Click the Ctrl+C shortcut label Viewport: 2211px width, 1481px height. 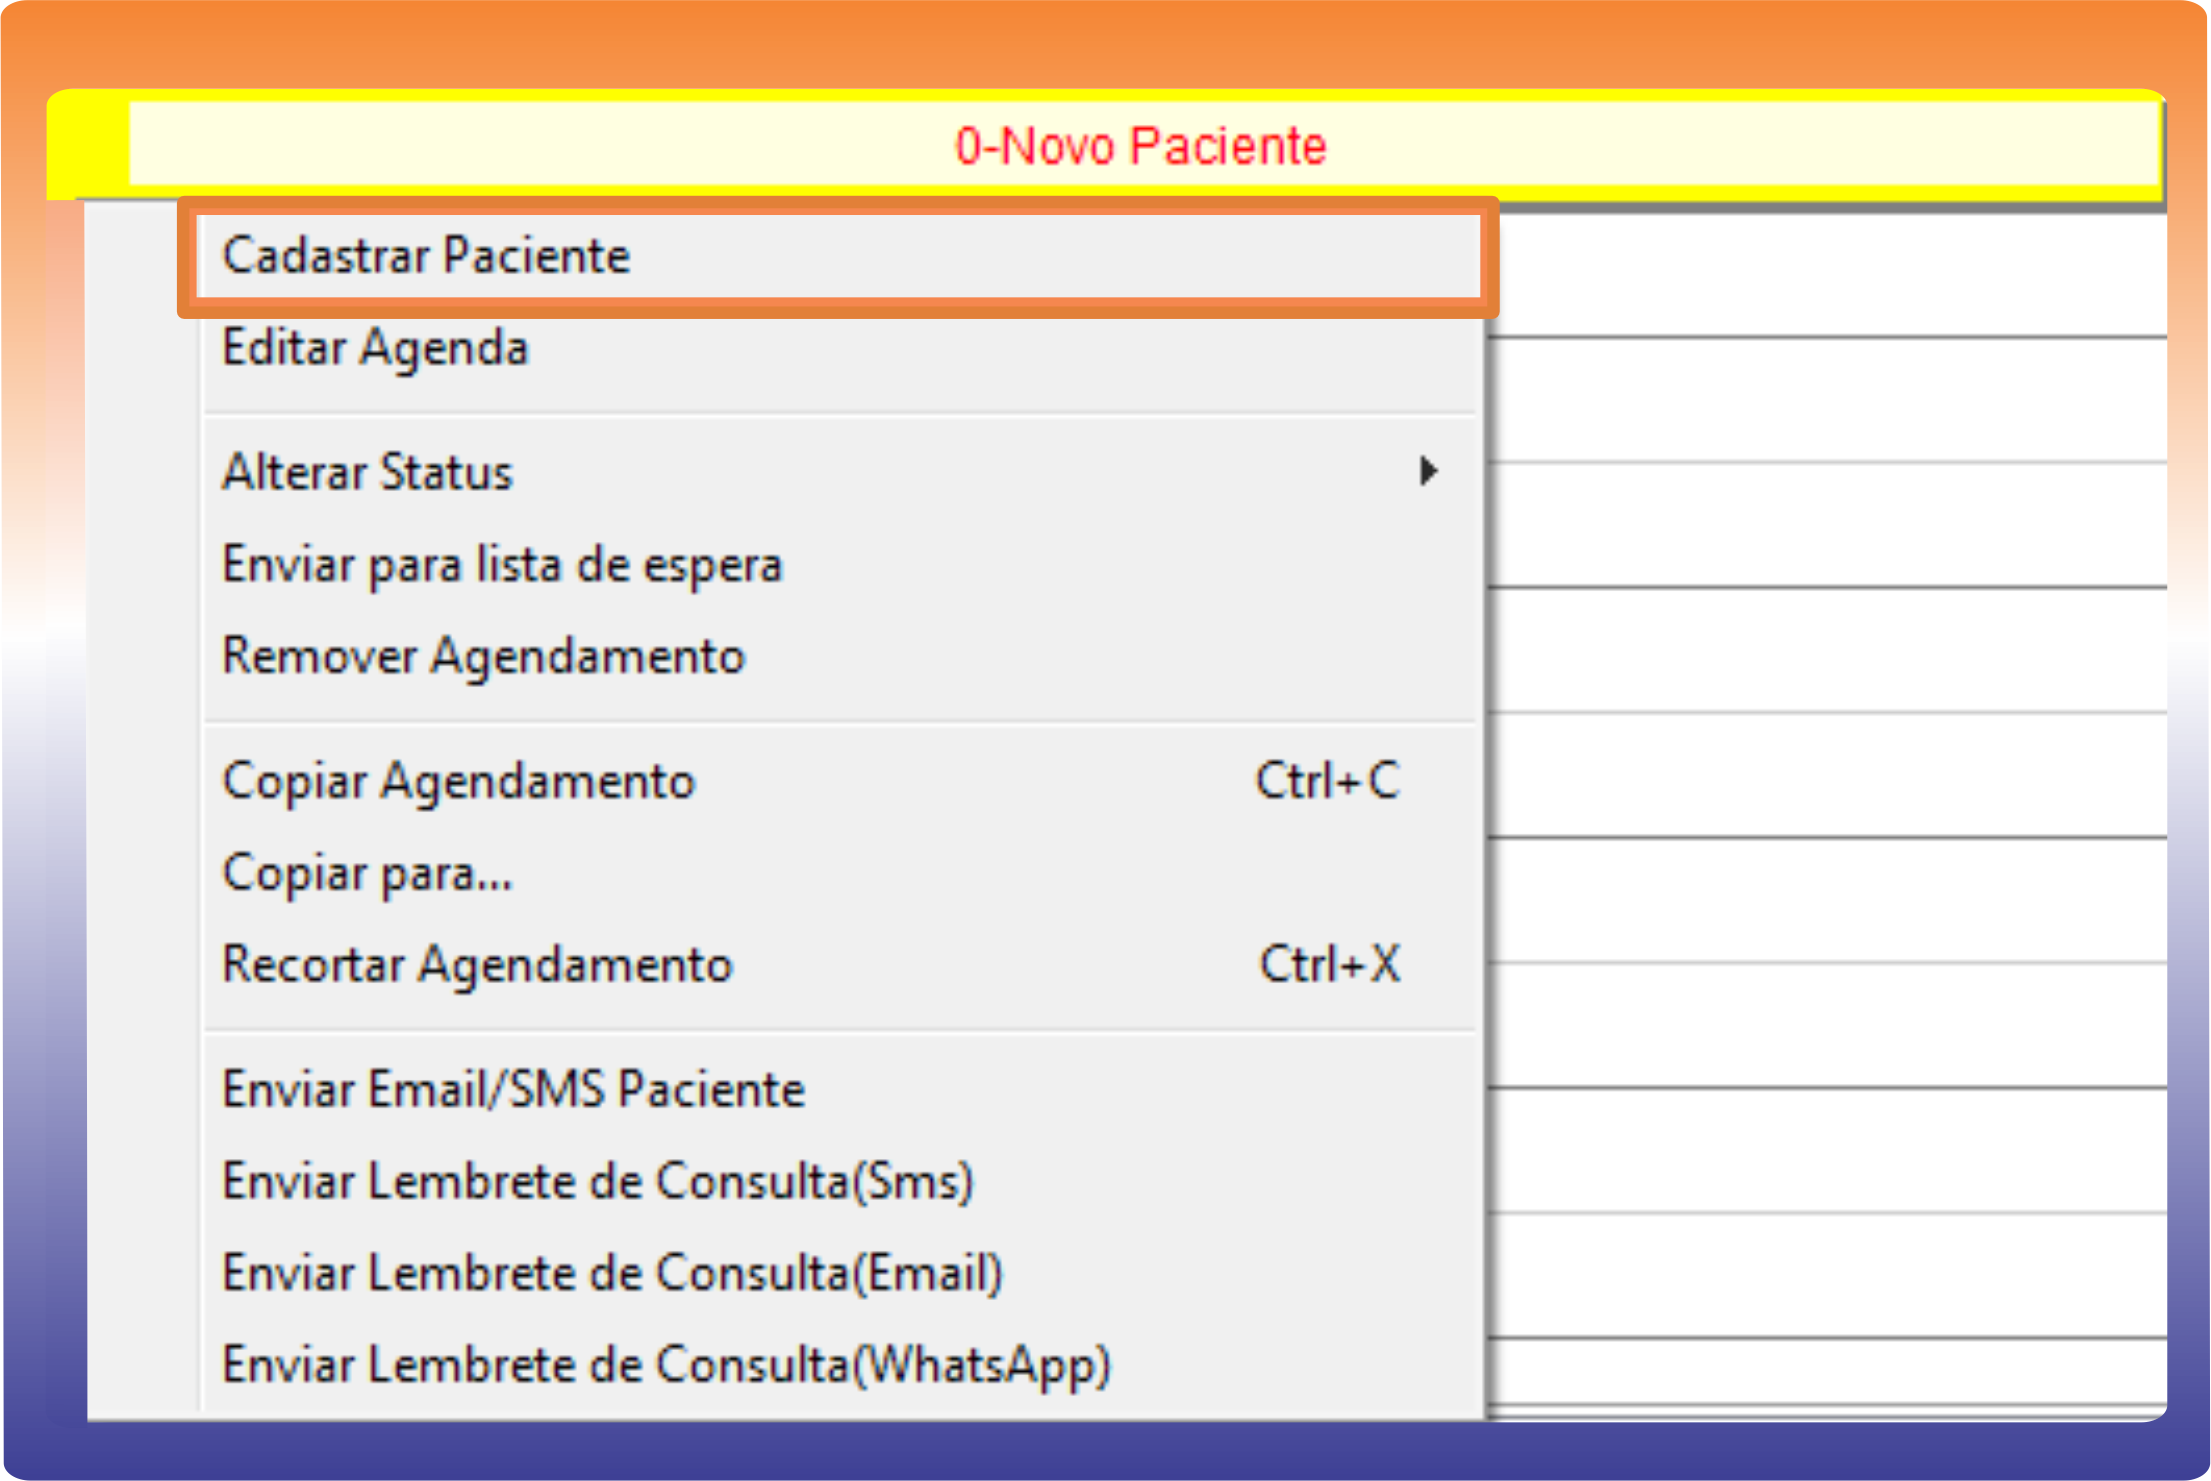pos(1328,781)
